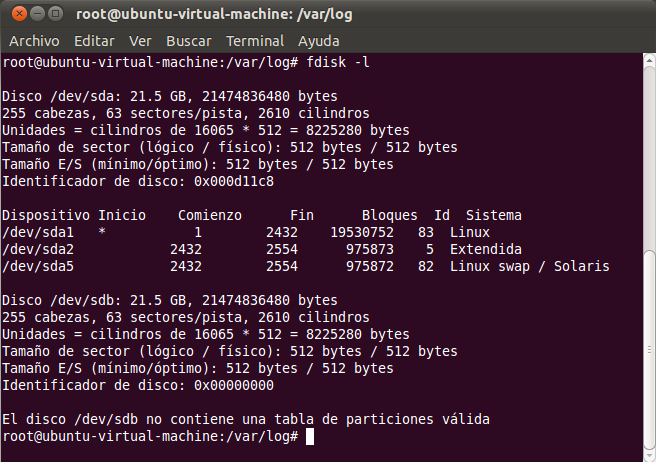
Task: Click the disk identifier 0x000d11c8 line
Action: [138, 181]
